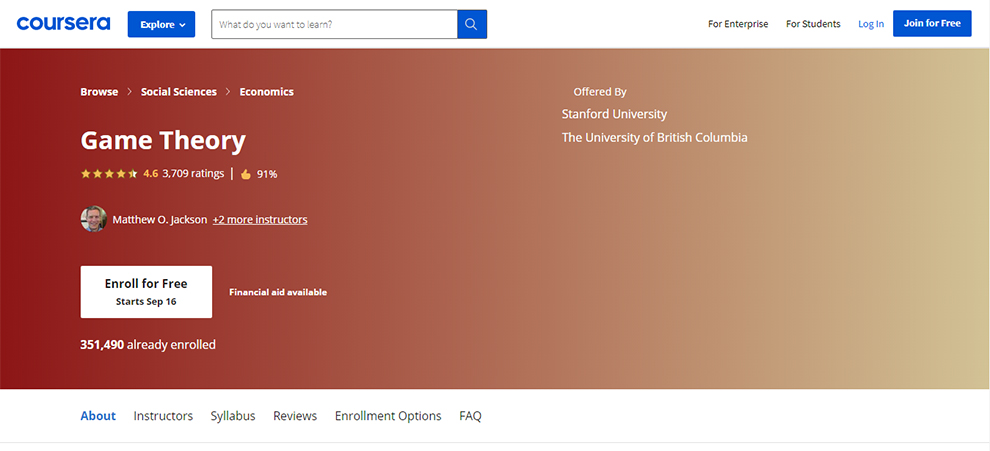Screen dimensions: 990x451
Task: Click the star rating icons
Action: coord(109,174)
